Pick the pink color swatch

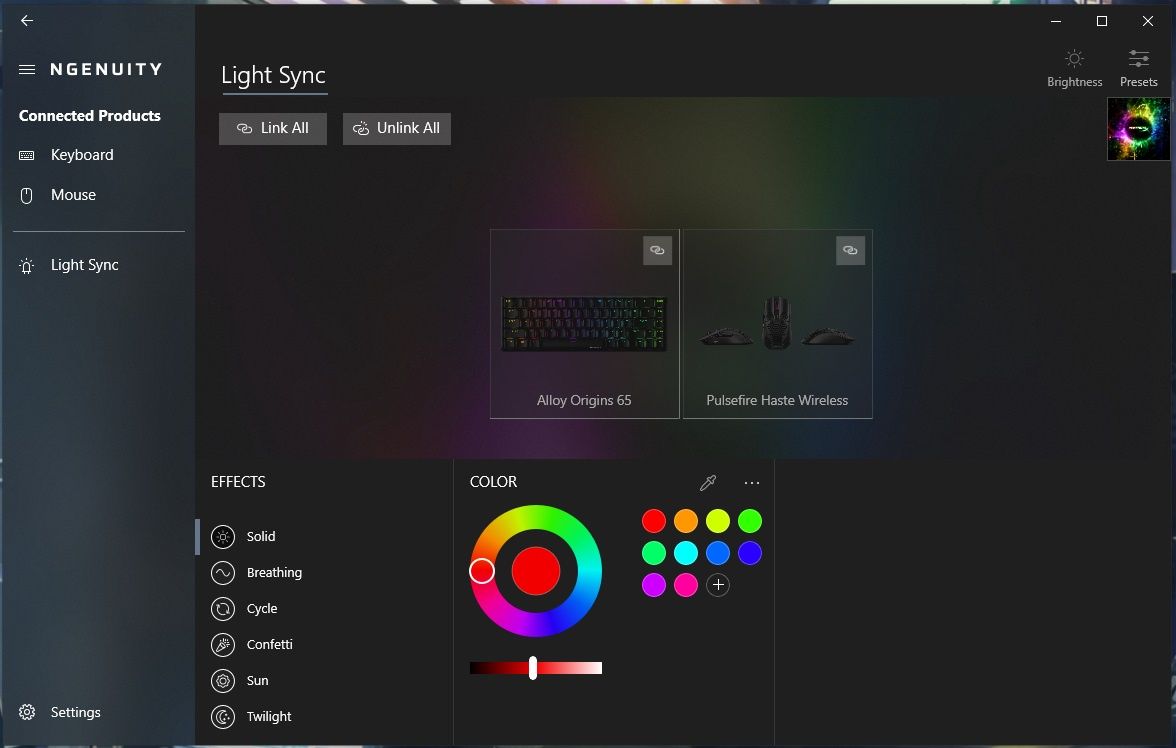pos(686,585)
